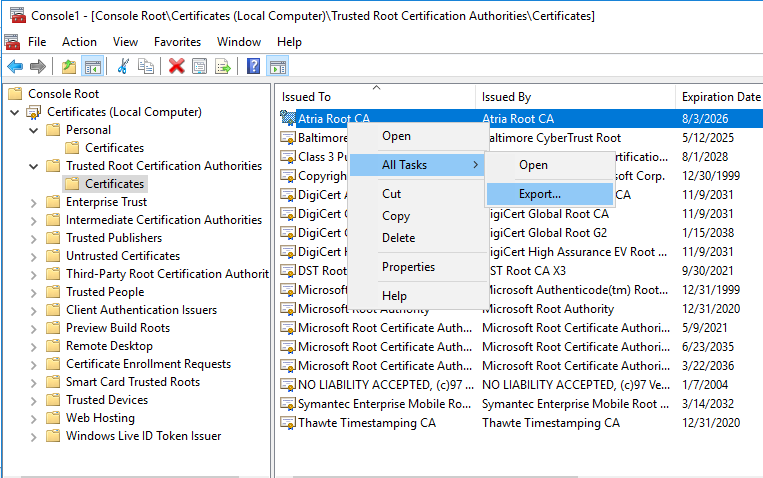This screenshot has height=478, width=763.
Task: Choose Cut in the context menu
Action: (418, 194)
